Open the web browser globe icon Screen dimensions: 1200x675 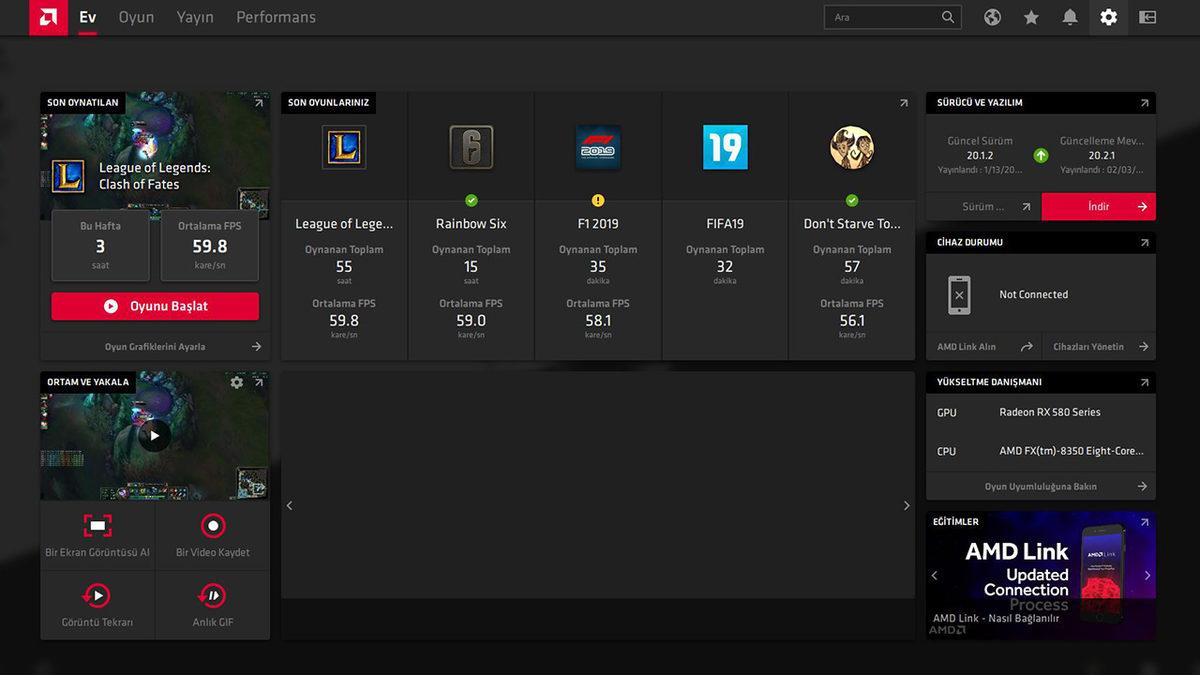(x=992, y=17)
